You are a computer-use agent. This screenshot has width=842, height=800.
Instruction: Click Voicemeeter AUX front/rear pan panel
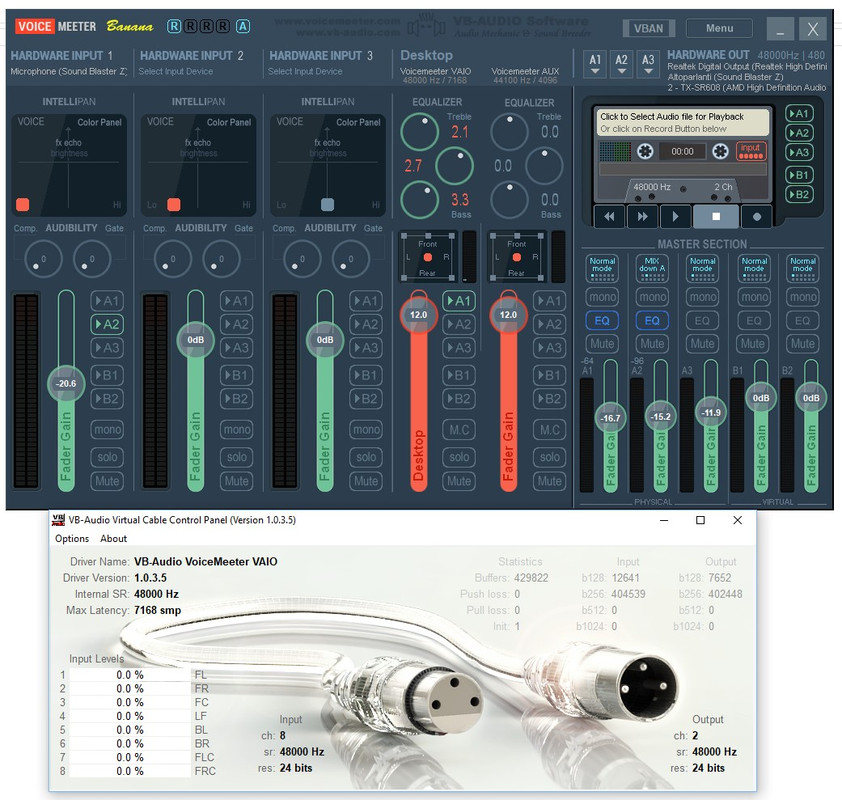coord(517,258)
